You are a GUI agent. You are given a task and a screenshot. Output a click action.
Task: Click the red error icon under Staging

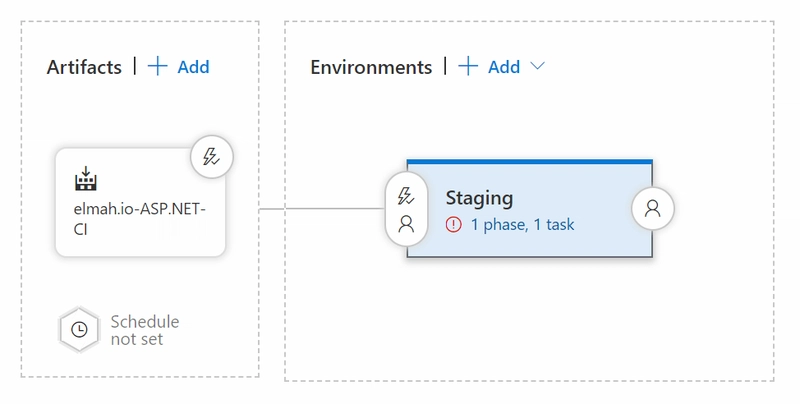coord(453,224)
